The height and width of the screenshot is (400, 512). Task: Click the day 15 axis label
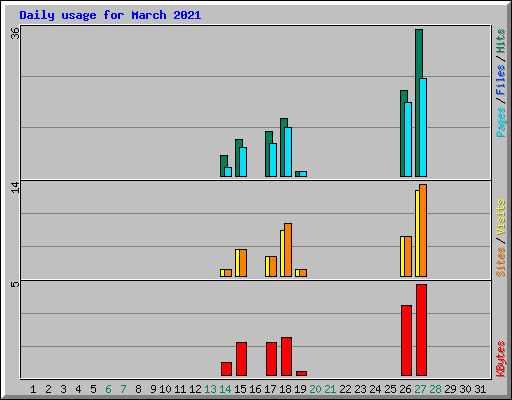tap(240, 389)
